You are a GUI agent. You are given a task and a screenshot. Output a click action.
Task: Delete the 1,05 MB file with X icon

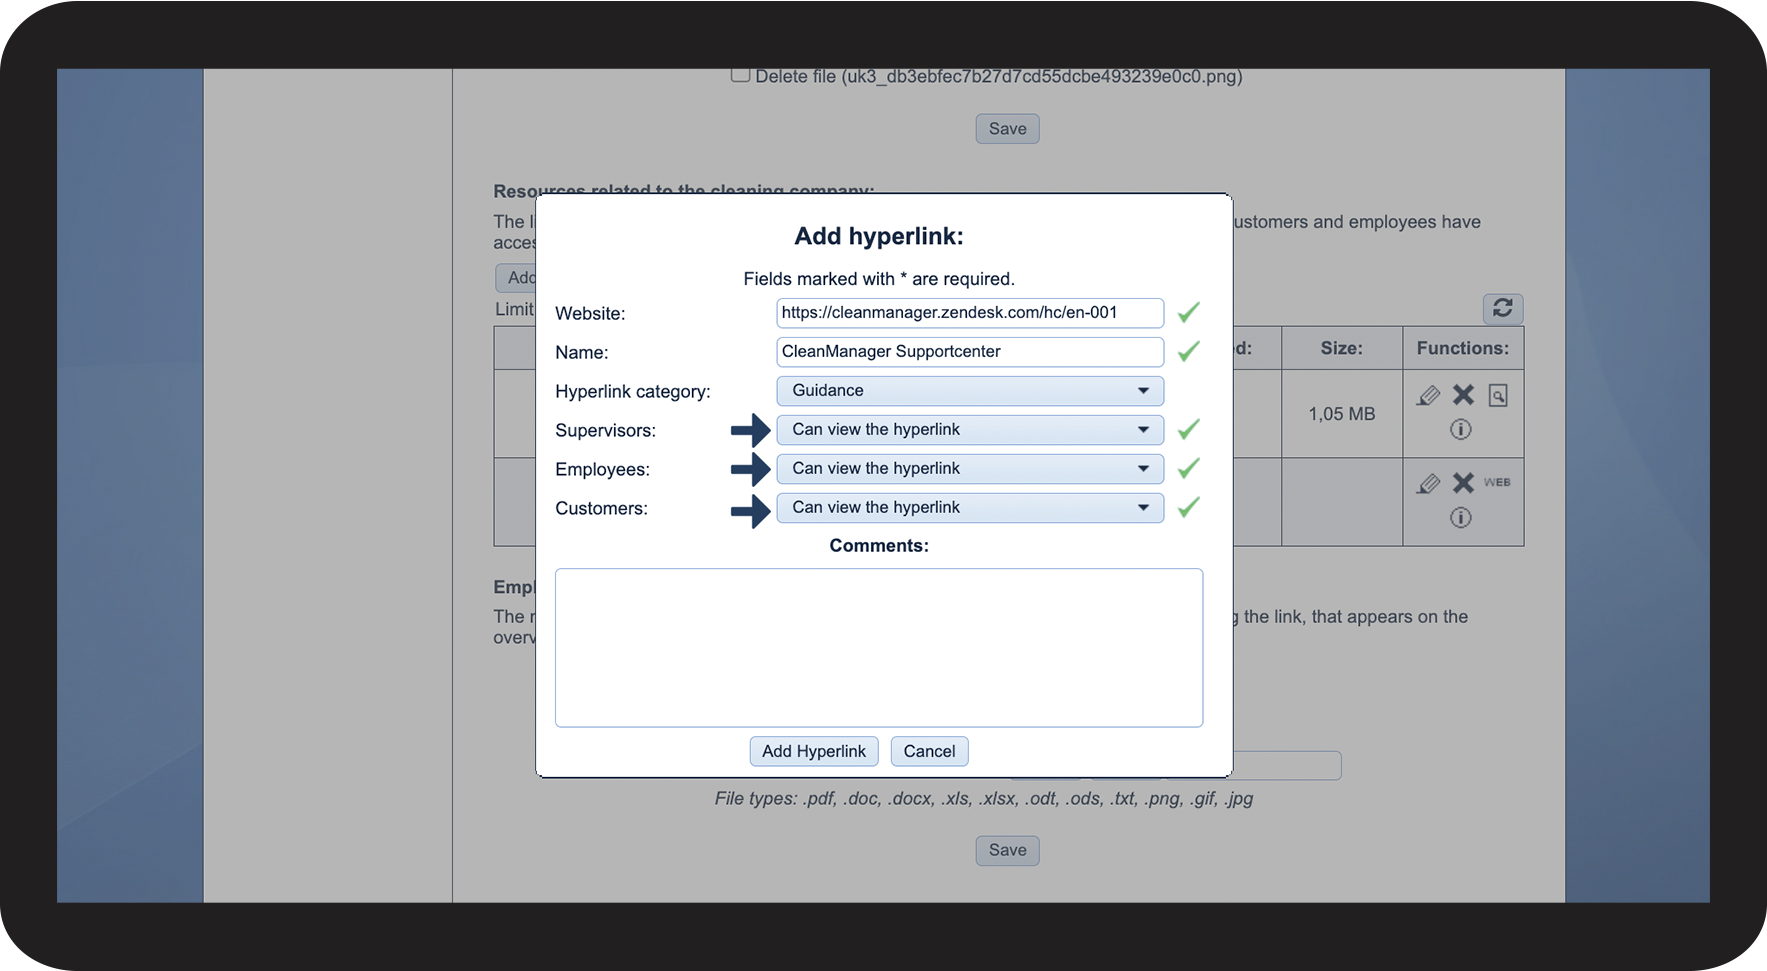pyautogui.click(x=1463, y=395)
